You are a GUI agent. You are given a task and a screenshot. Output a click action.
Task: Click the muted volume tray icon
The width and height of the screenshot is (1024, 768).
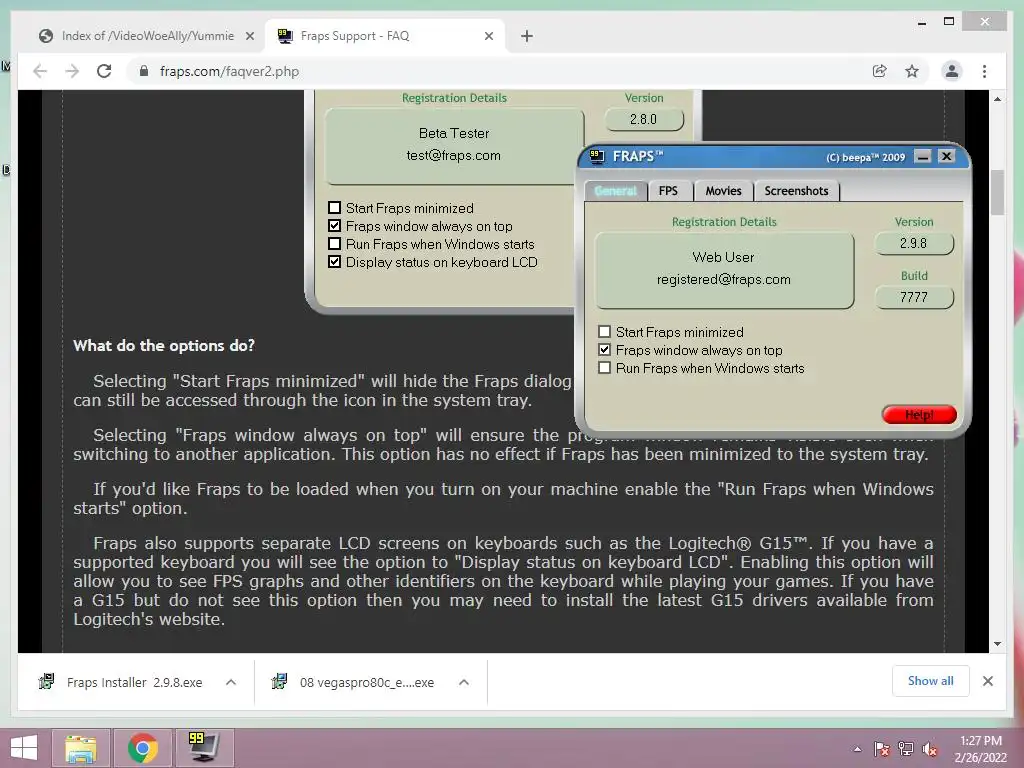click(930, 749)
